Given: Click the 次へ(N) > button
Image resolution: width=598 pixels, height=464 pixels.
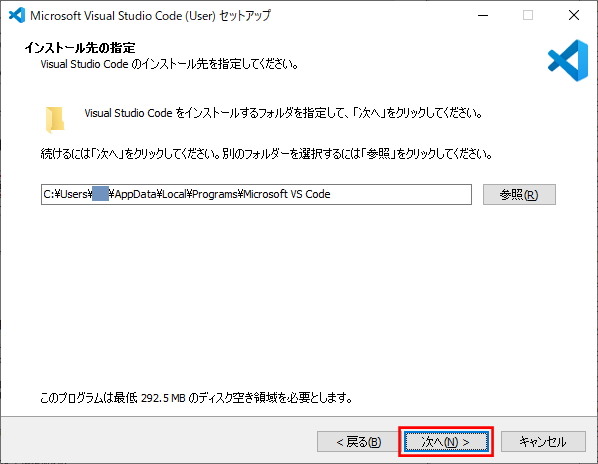Looking at the screenshot, I should pos(446,442).
